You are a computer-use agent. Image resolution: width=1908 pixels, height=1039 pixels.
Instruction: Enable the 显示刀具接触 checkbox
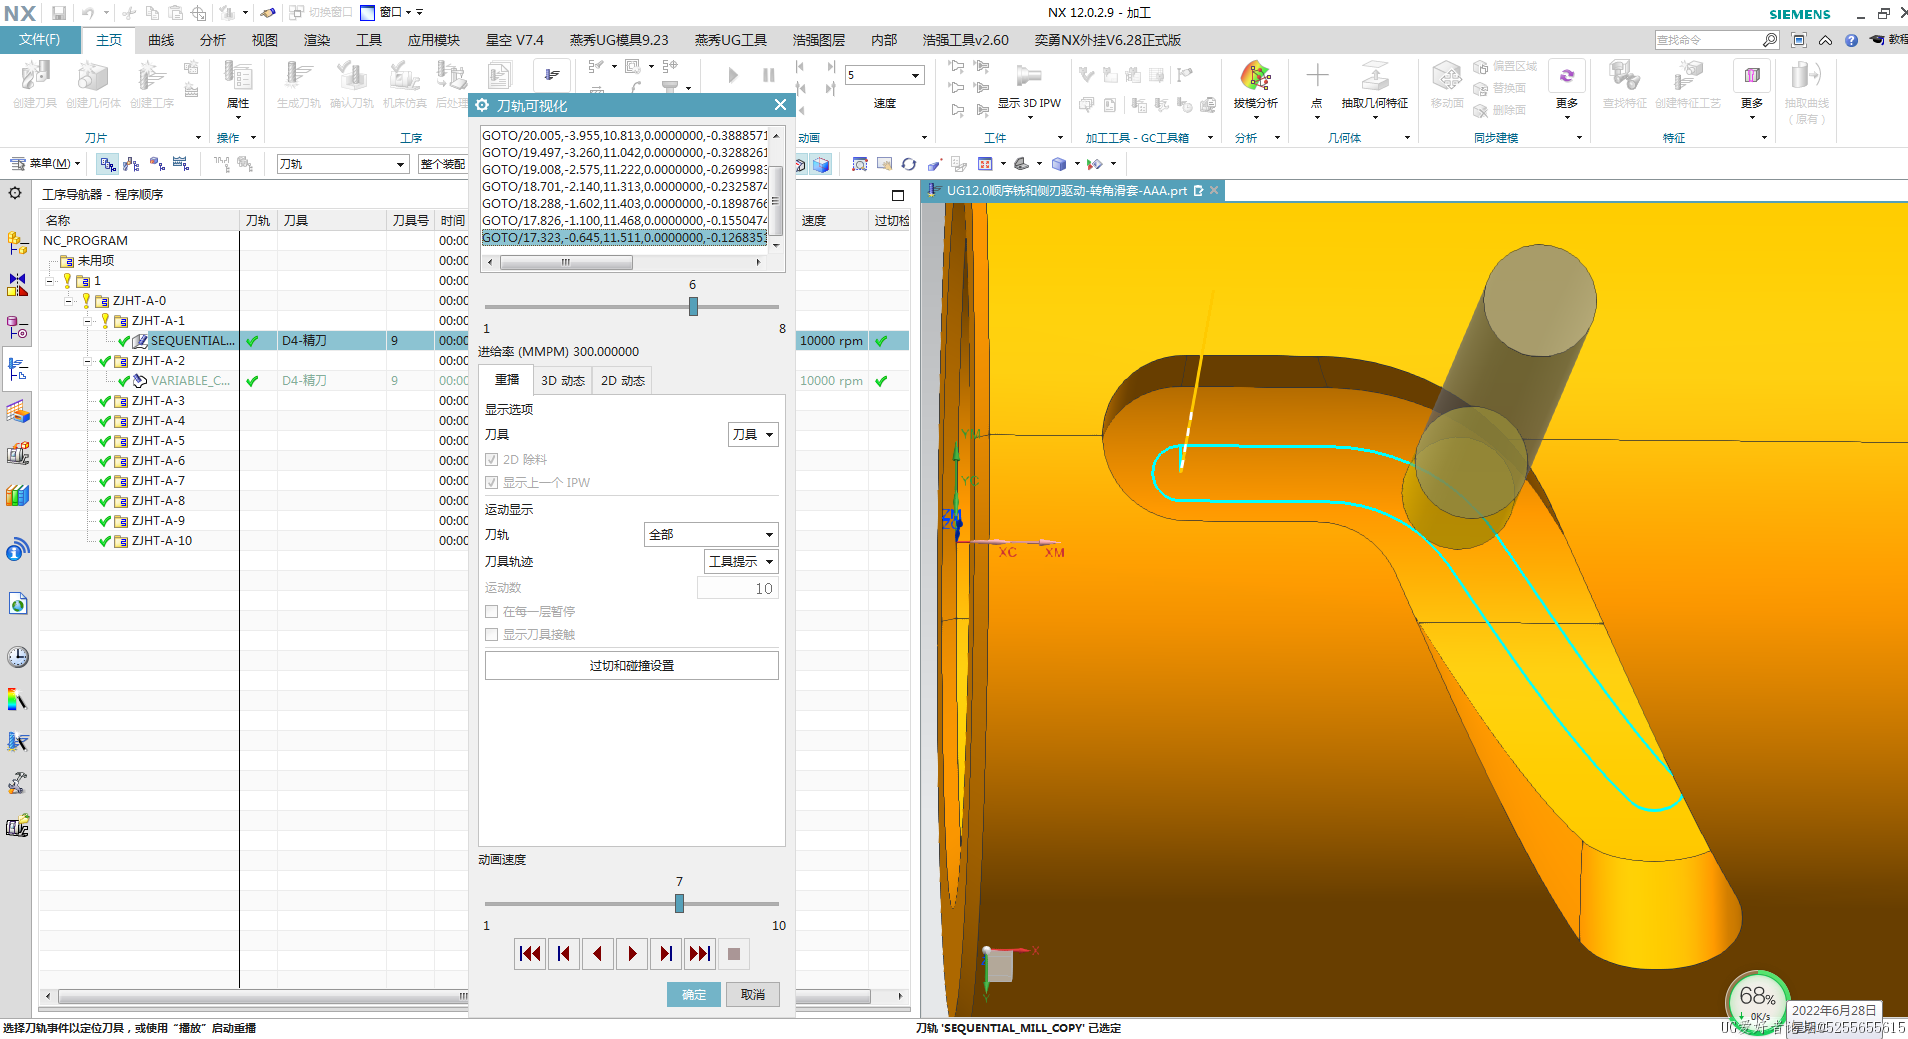(x=491, y=635)
